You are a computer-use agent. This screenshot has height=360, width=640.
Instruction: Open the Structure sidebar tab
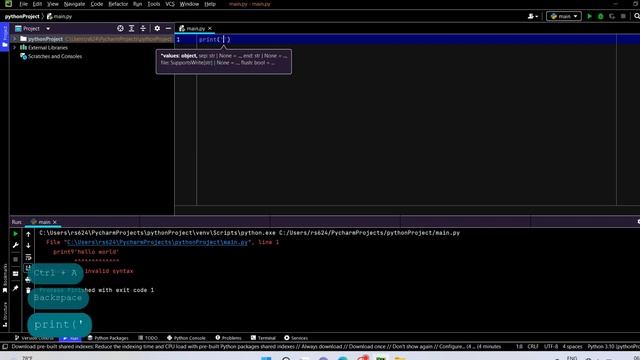click(x=5, y=314)
